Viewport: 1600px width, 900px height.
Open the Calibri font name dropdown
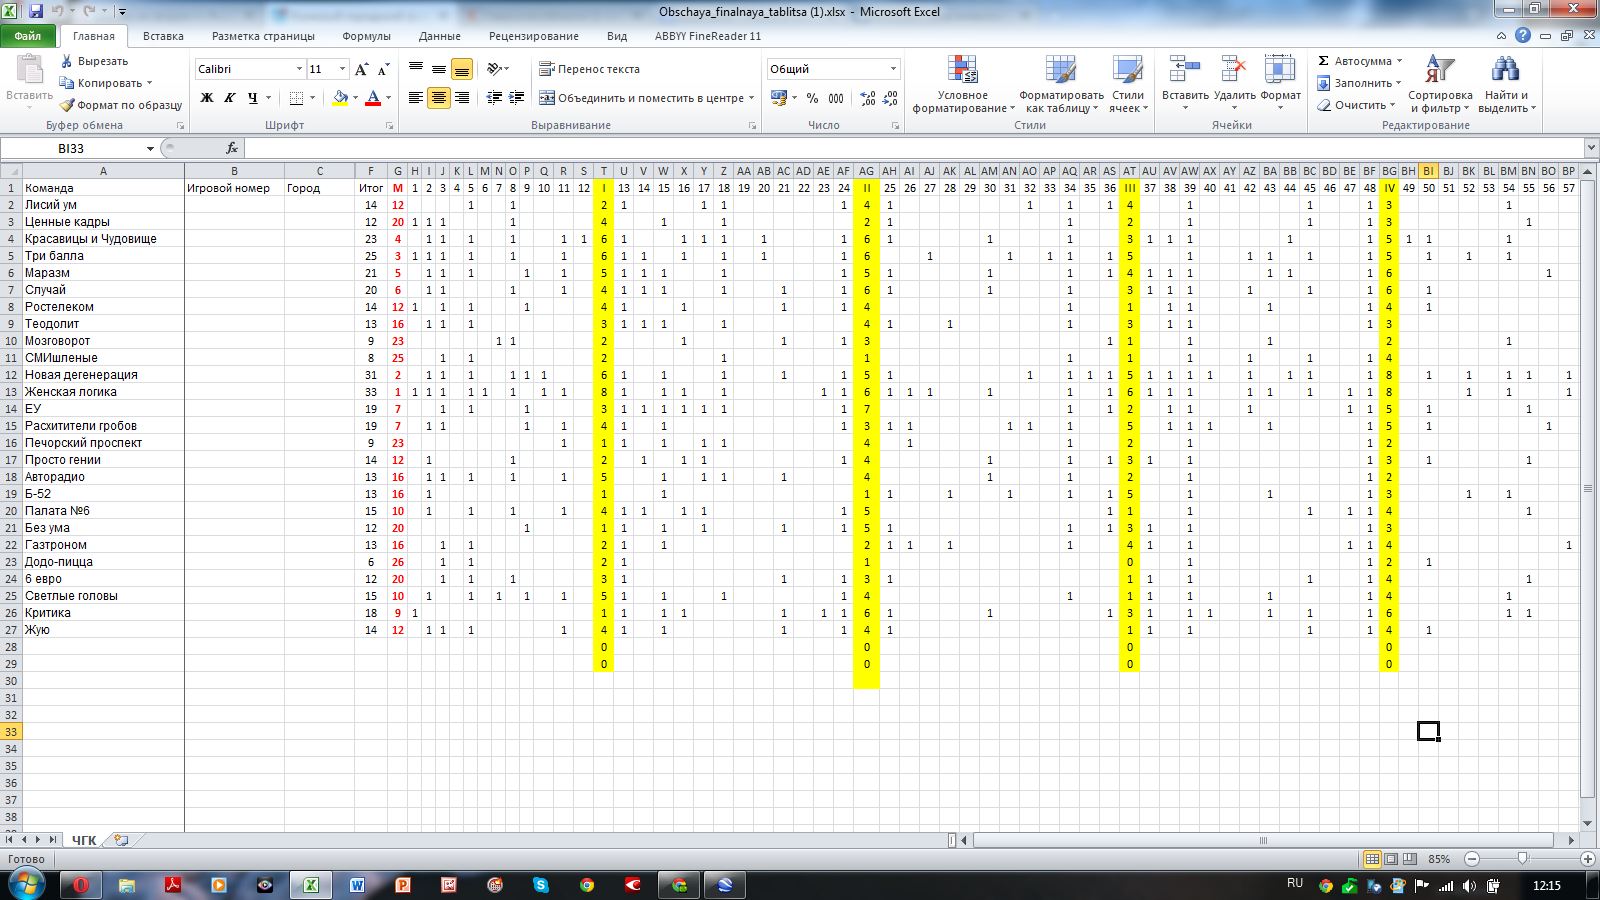299,69
